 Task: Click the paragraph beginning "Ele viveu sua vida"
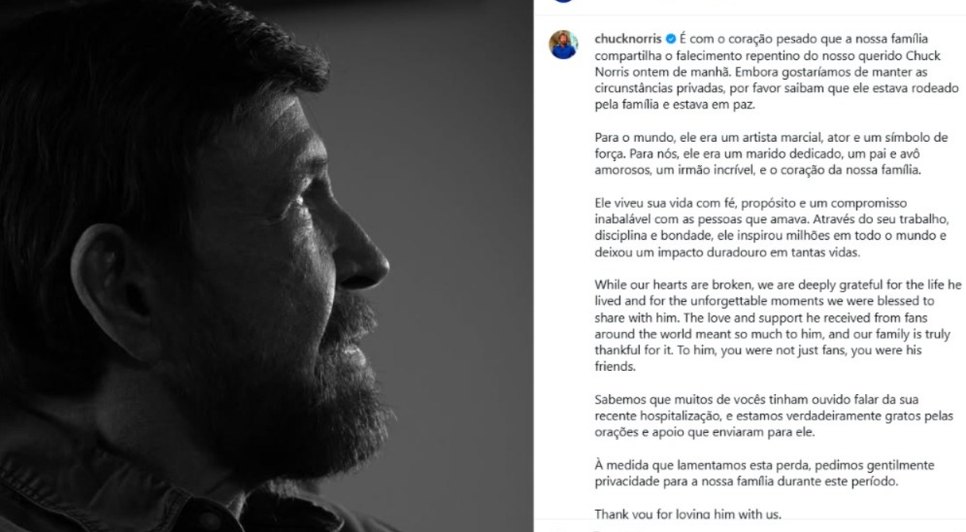coord(771,227)
